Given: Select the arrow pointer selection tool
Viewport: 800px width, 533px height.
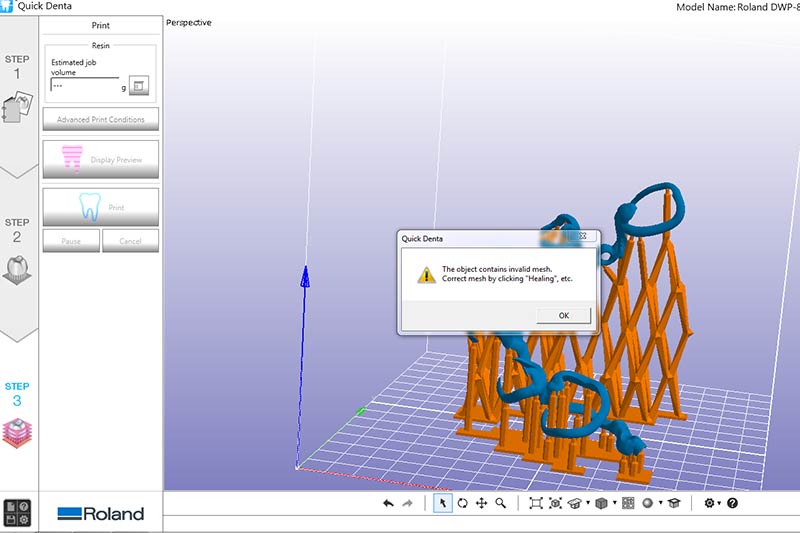Looking at the screenshot, I should (x=442, y=504).
